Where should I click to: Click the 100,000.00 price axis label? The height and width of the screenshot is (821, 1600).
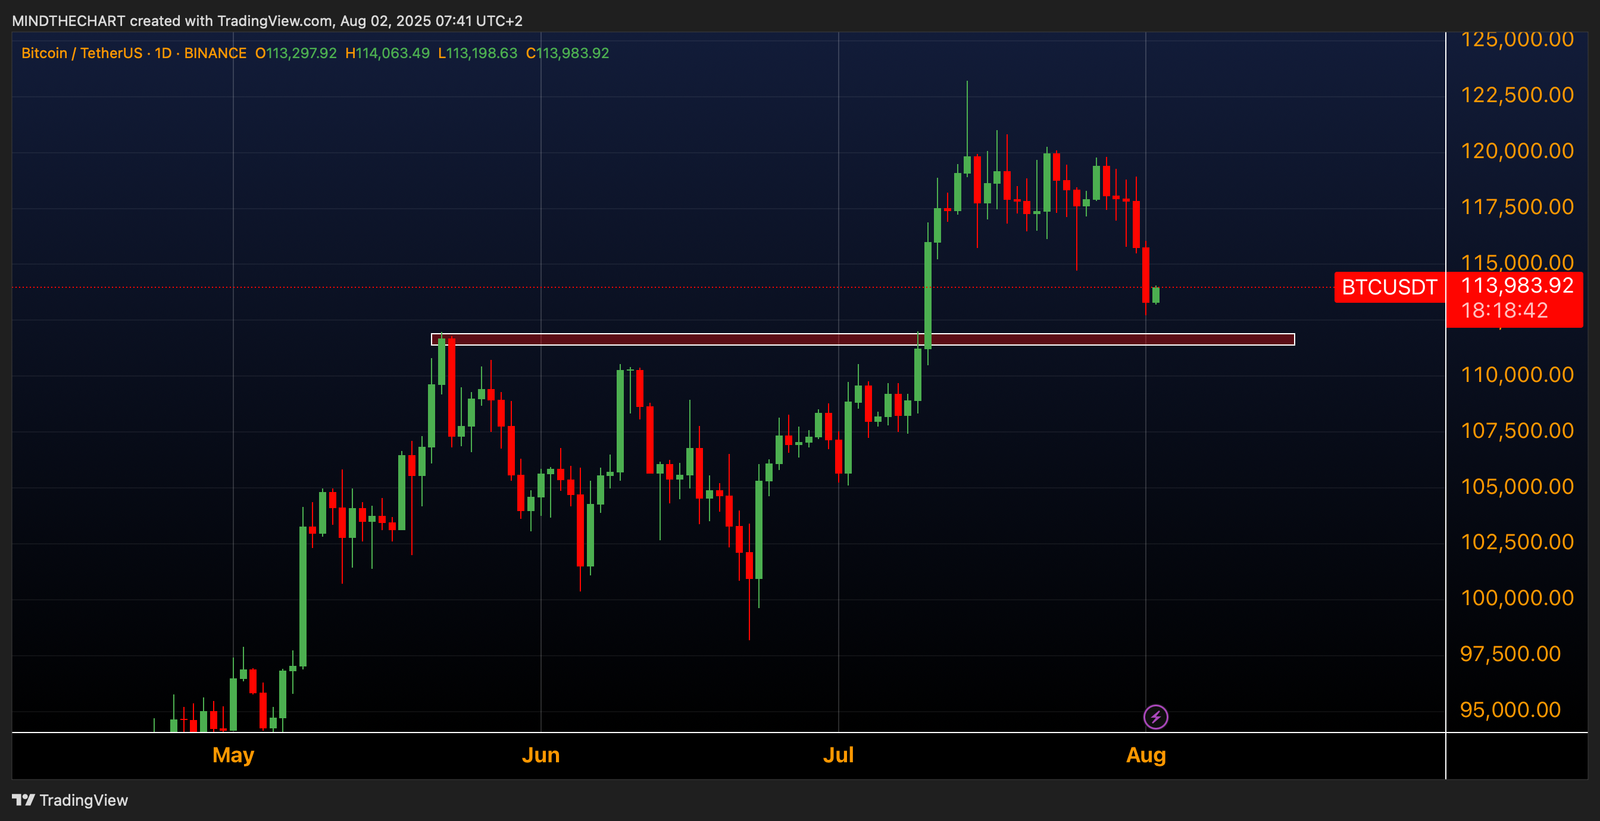1517,598
